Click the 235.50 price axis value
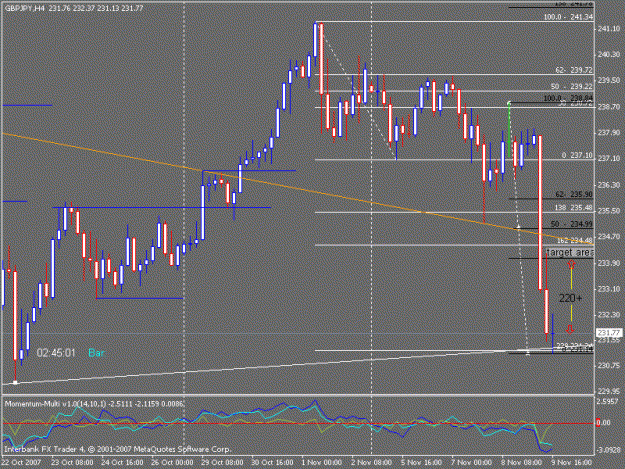The image size is (625, 469). point(609,211)
